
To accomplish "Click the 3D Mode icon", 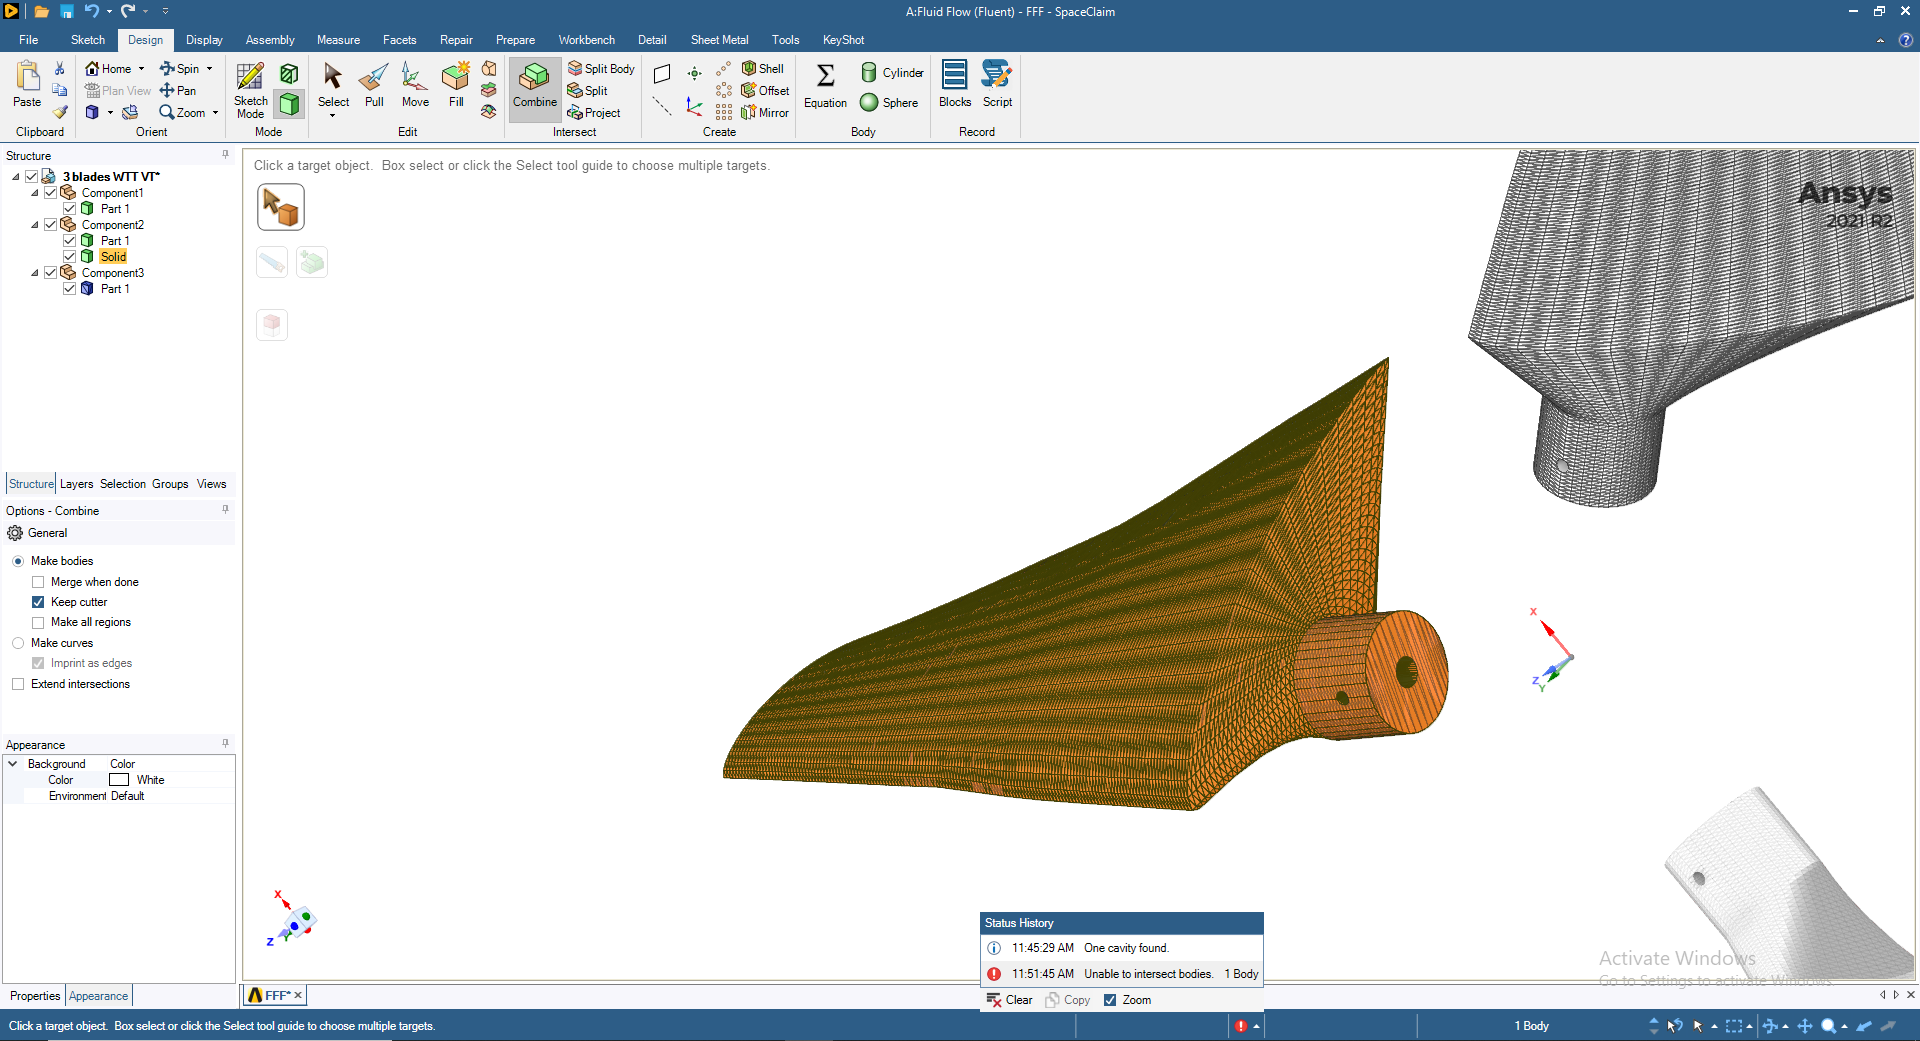I will (289, 104).
